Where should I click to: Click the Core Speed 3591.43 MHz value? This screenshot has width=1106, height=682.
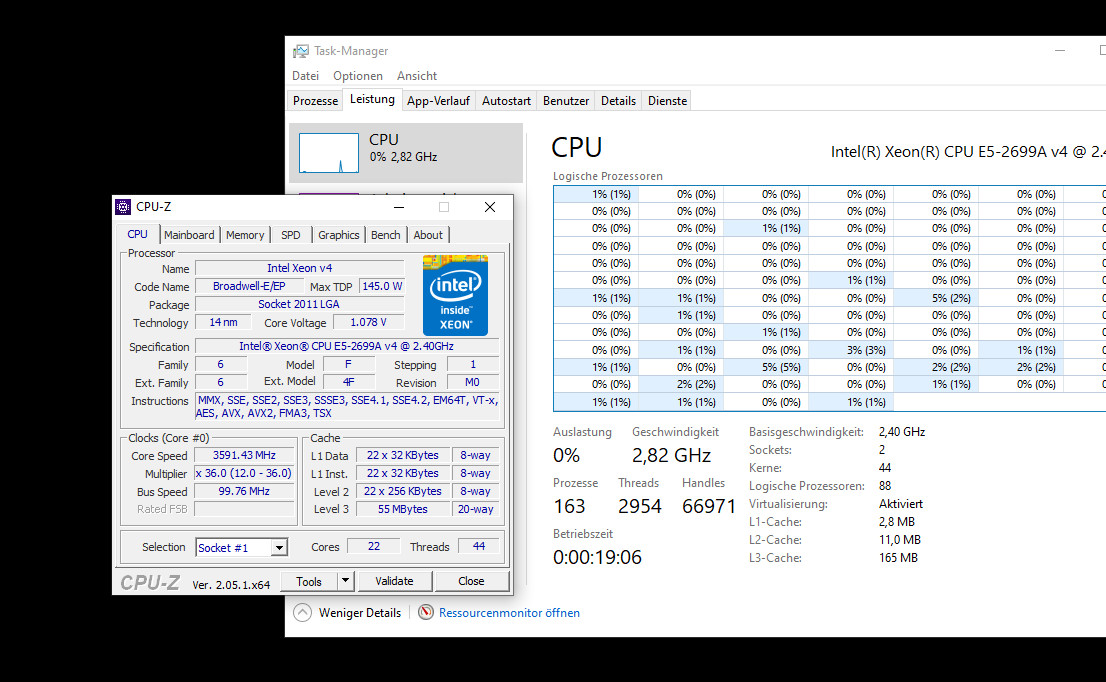click(244, 456)
